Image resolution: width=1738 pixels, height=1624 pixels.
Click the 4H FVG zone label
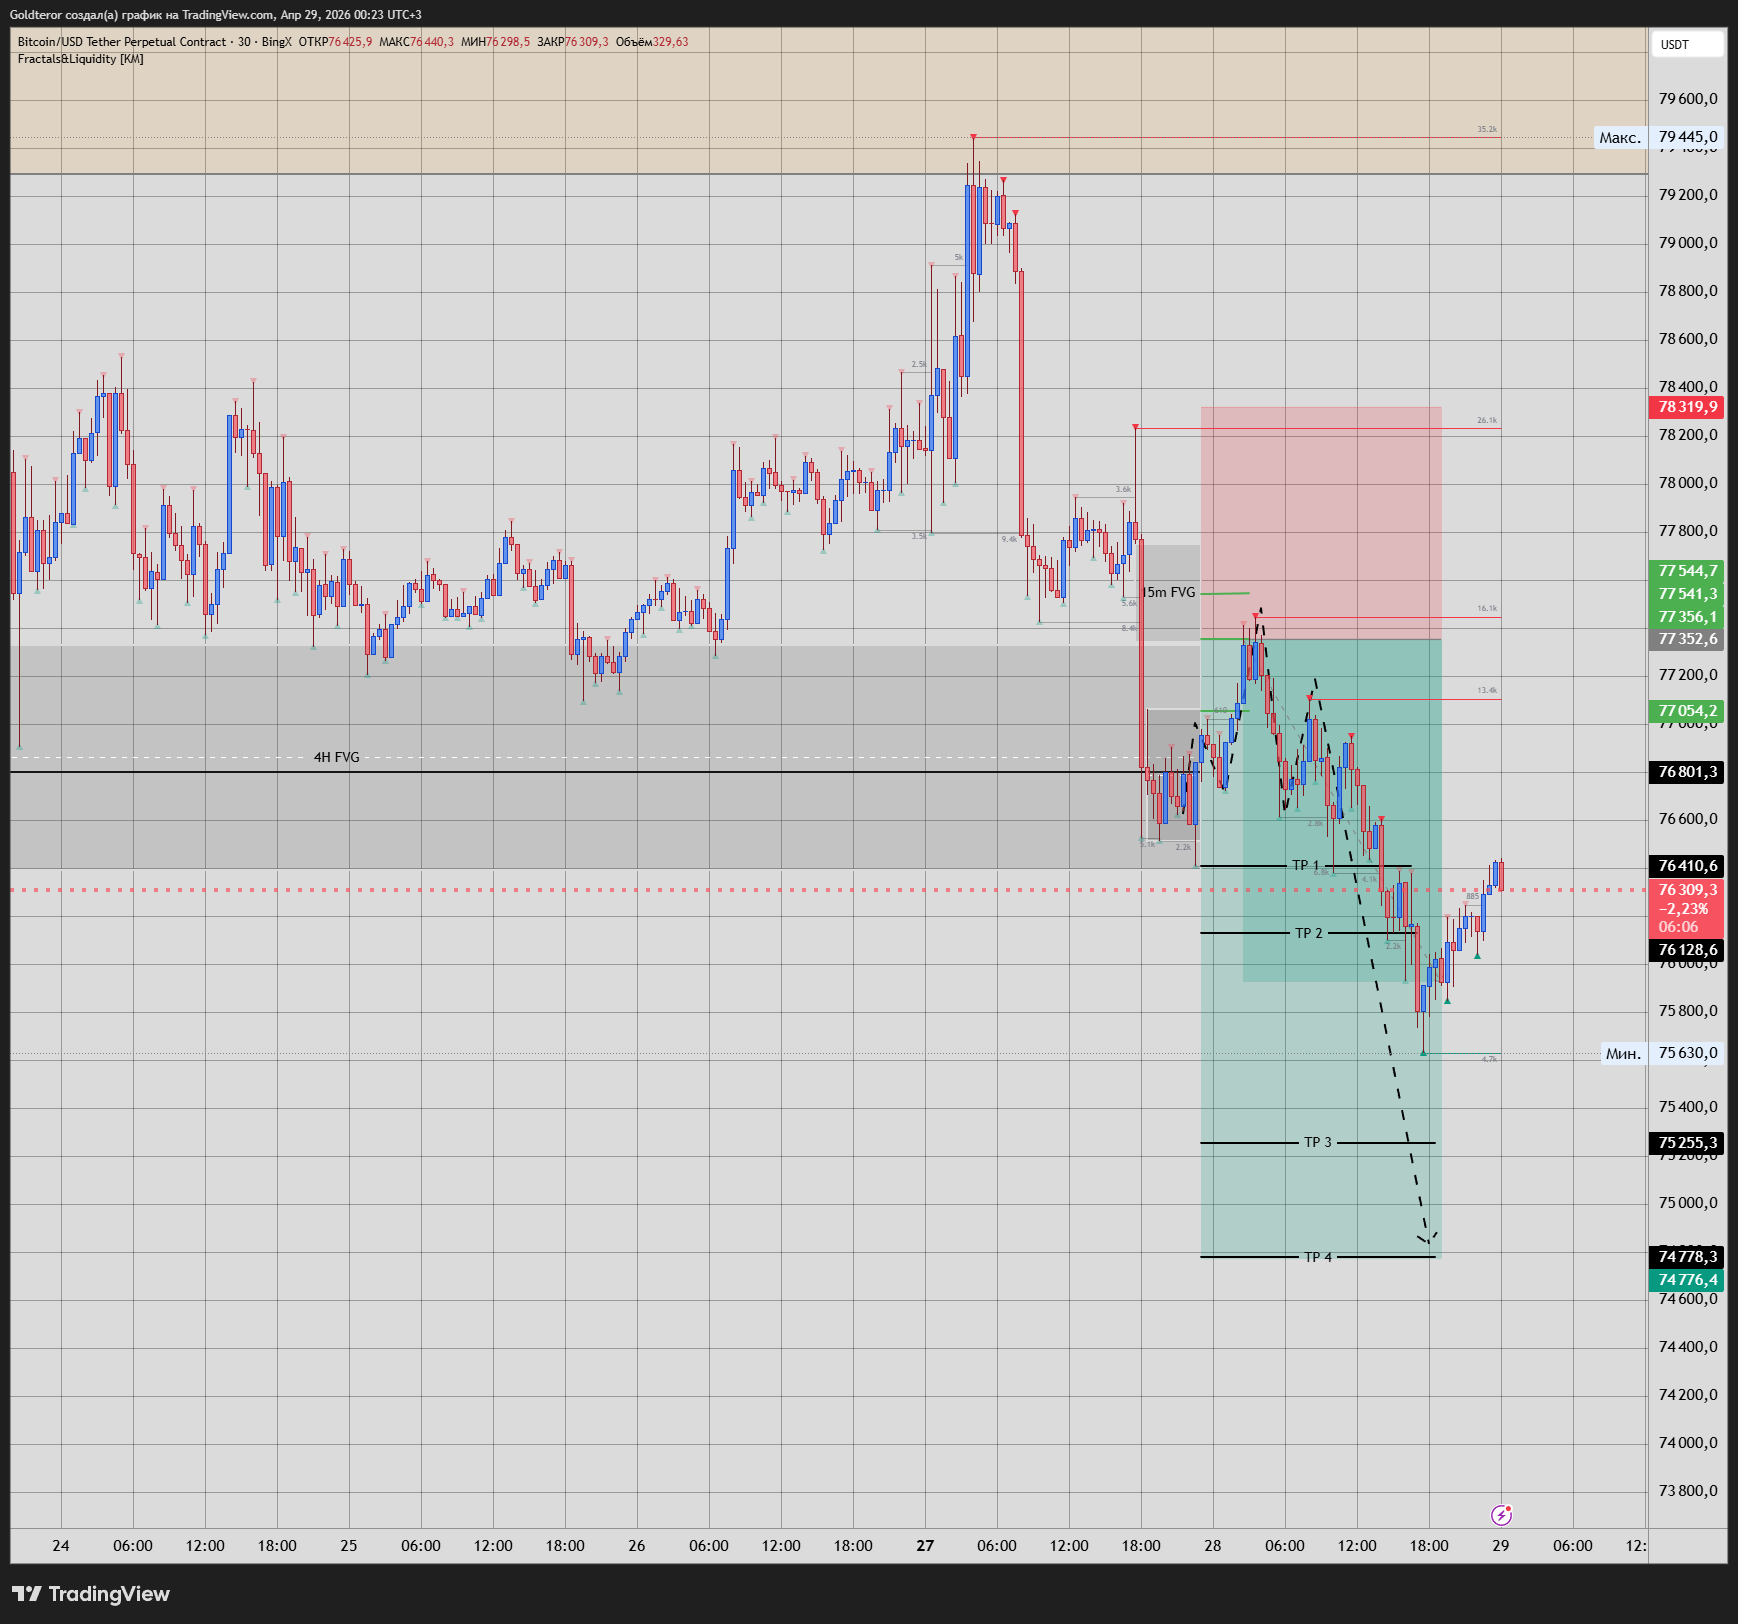(336, 757)
